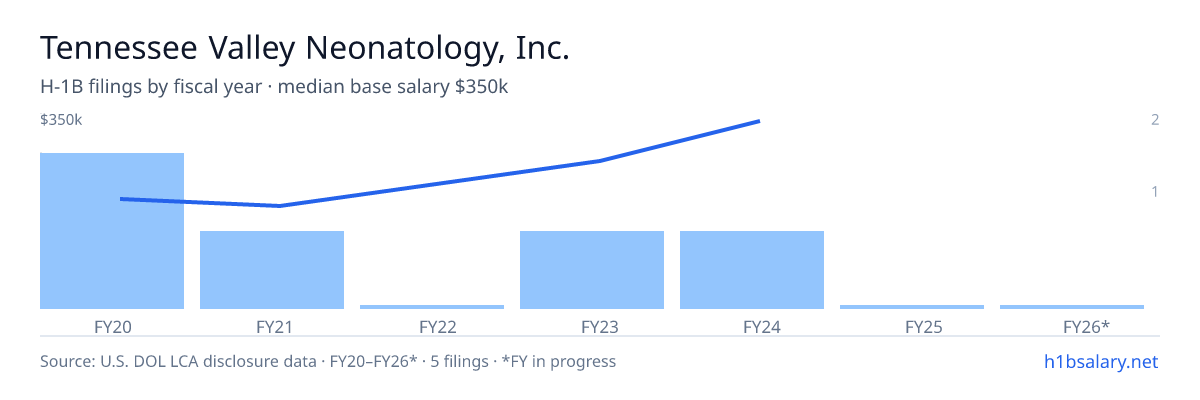The width and height of the screenshot is (1200, 400).
Task: Click the blue salary line's FY24 endpoint
Action: coord(759,121)
